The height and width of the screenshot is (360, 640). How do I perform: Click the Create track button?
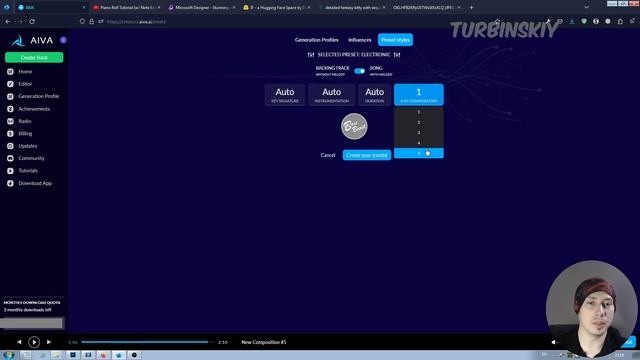[x=34, y=58]
